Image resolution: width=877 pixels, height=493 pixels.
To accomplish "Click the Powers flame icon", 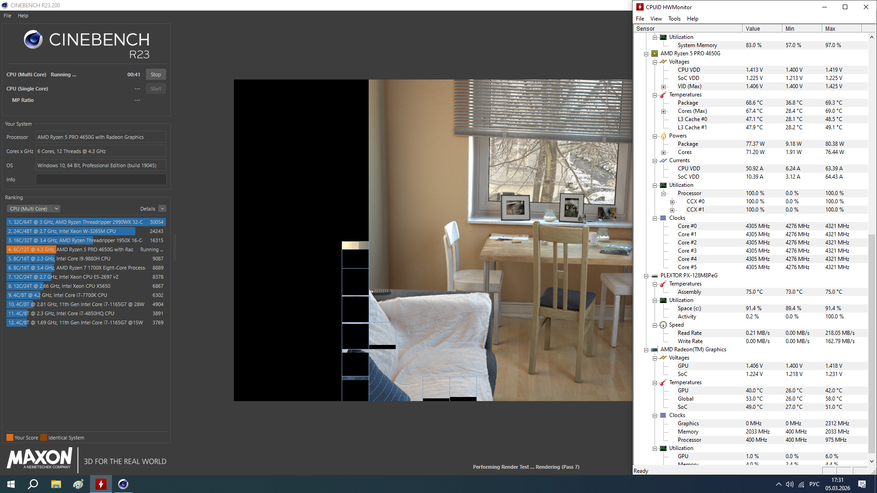I will point(663,136).
